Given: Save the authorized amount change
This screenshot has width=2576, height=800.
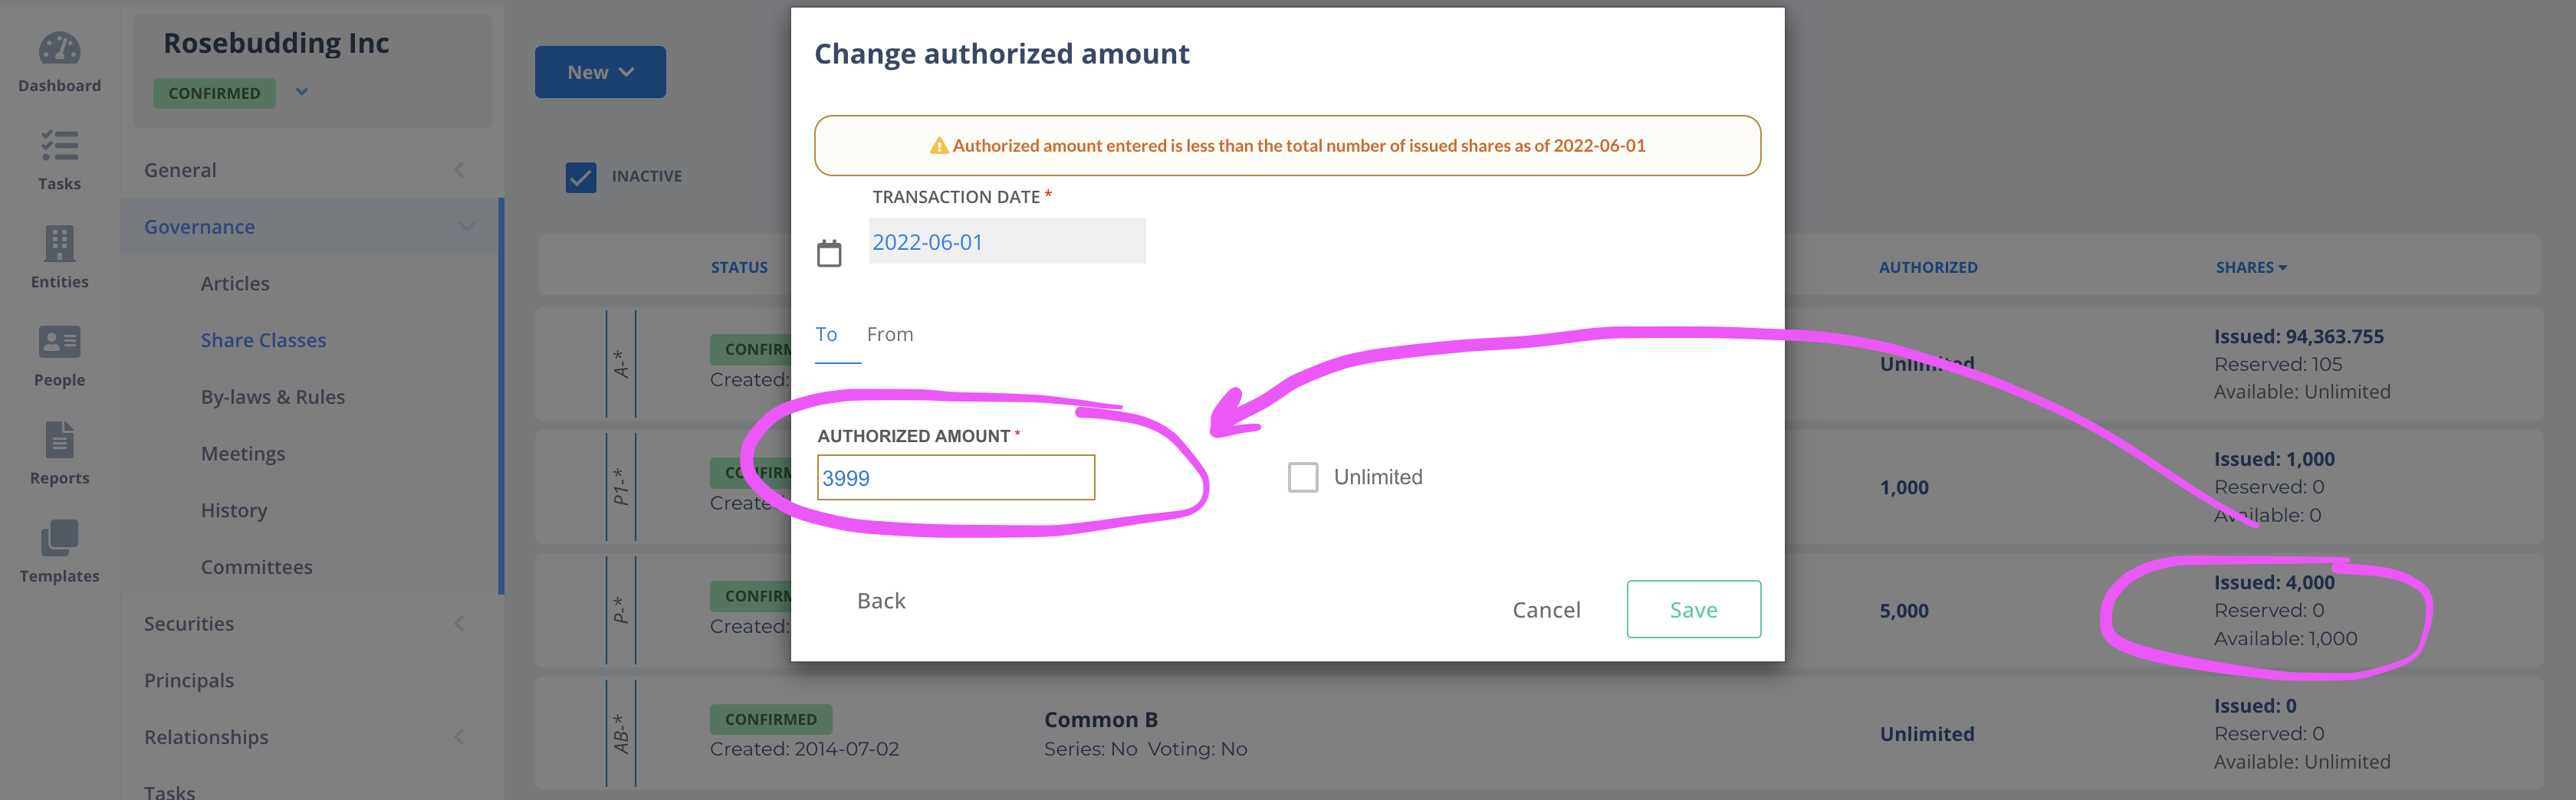Looking at the screenshot, I should tap(1694, 609).
